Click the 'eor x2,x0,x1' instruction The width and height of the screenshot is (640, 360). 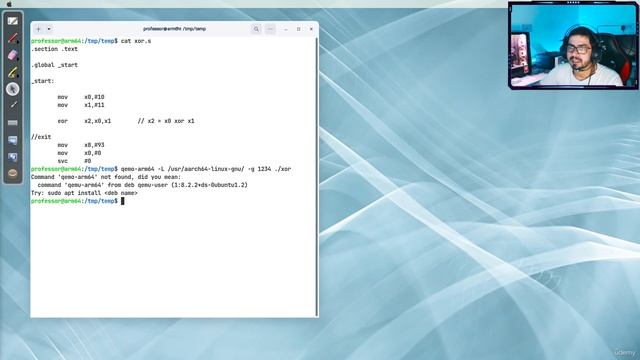click(84, 121)
